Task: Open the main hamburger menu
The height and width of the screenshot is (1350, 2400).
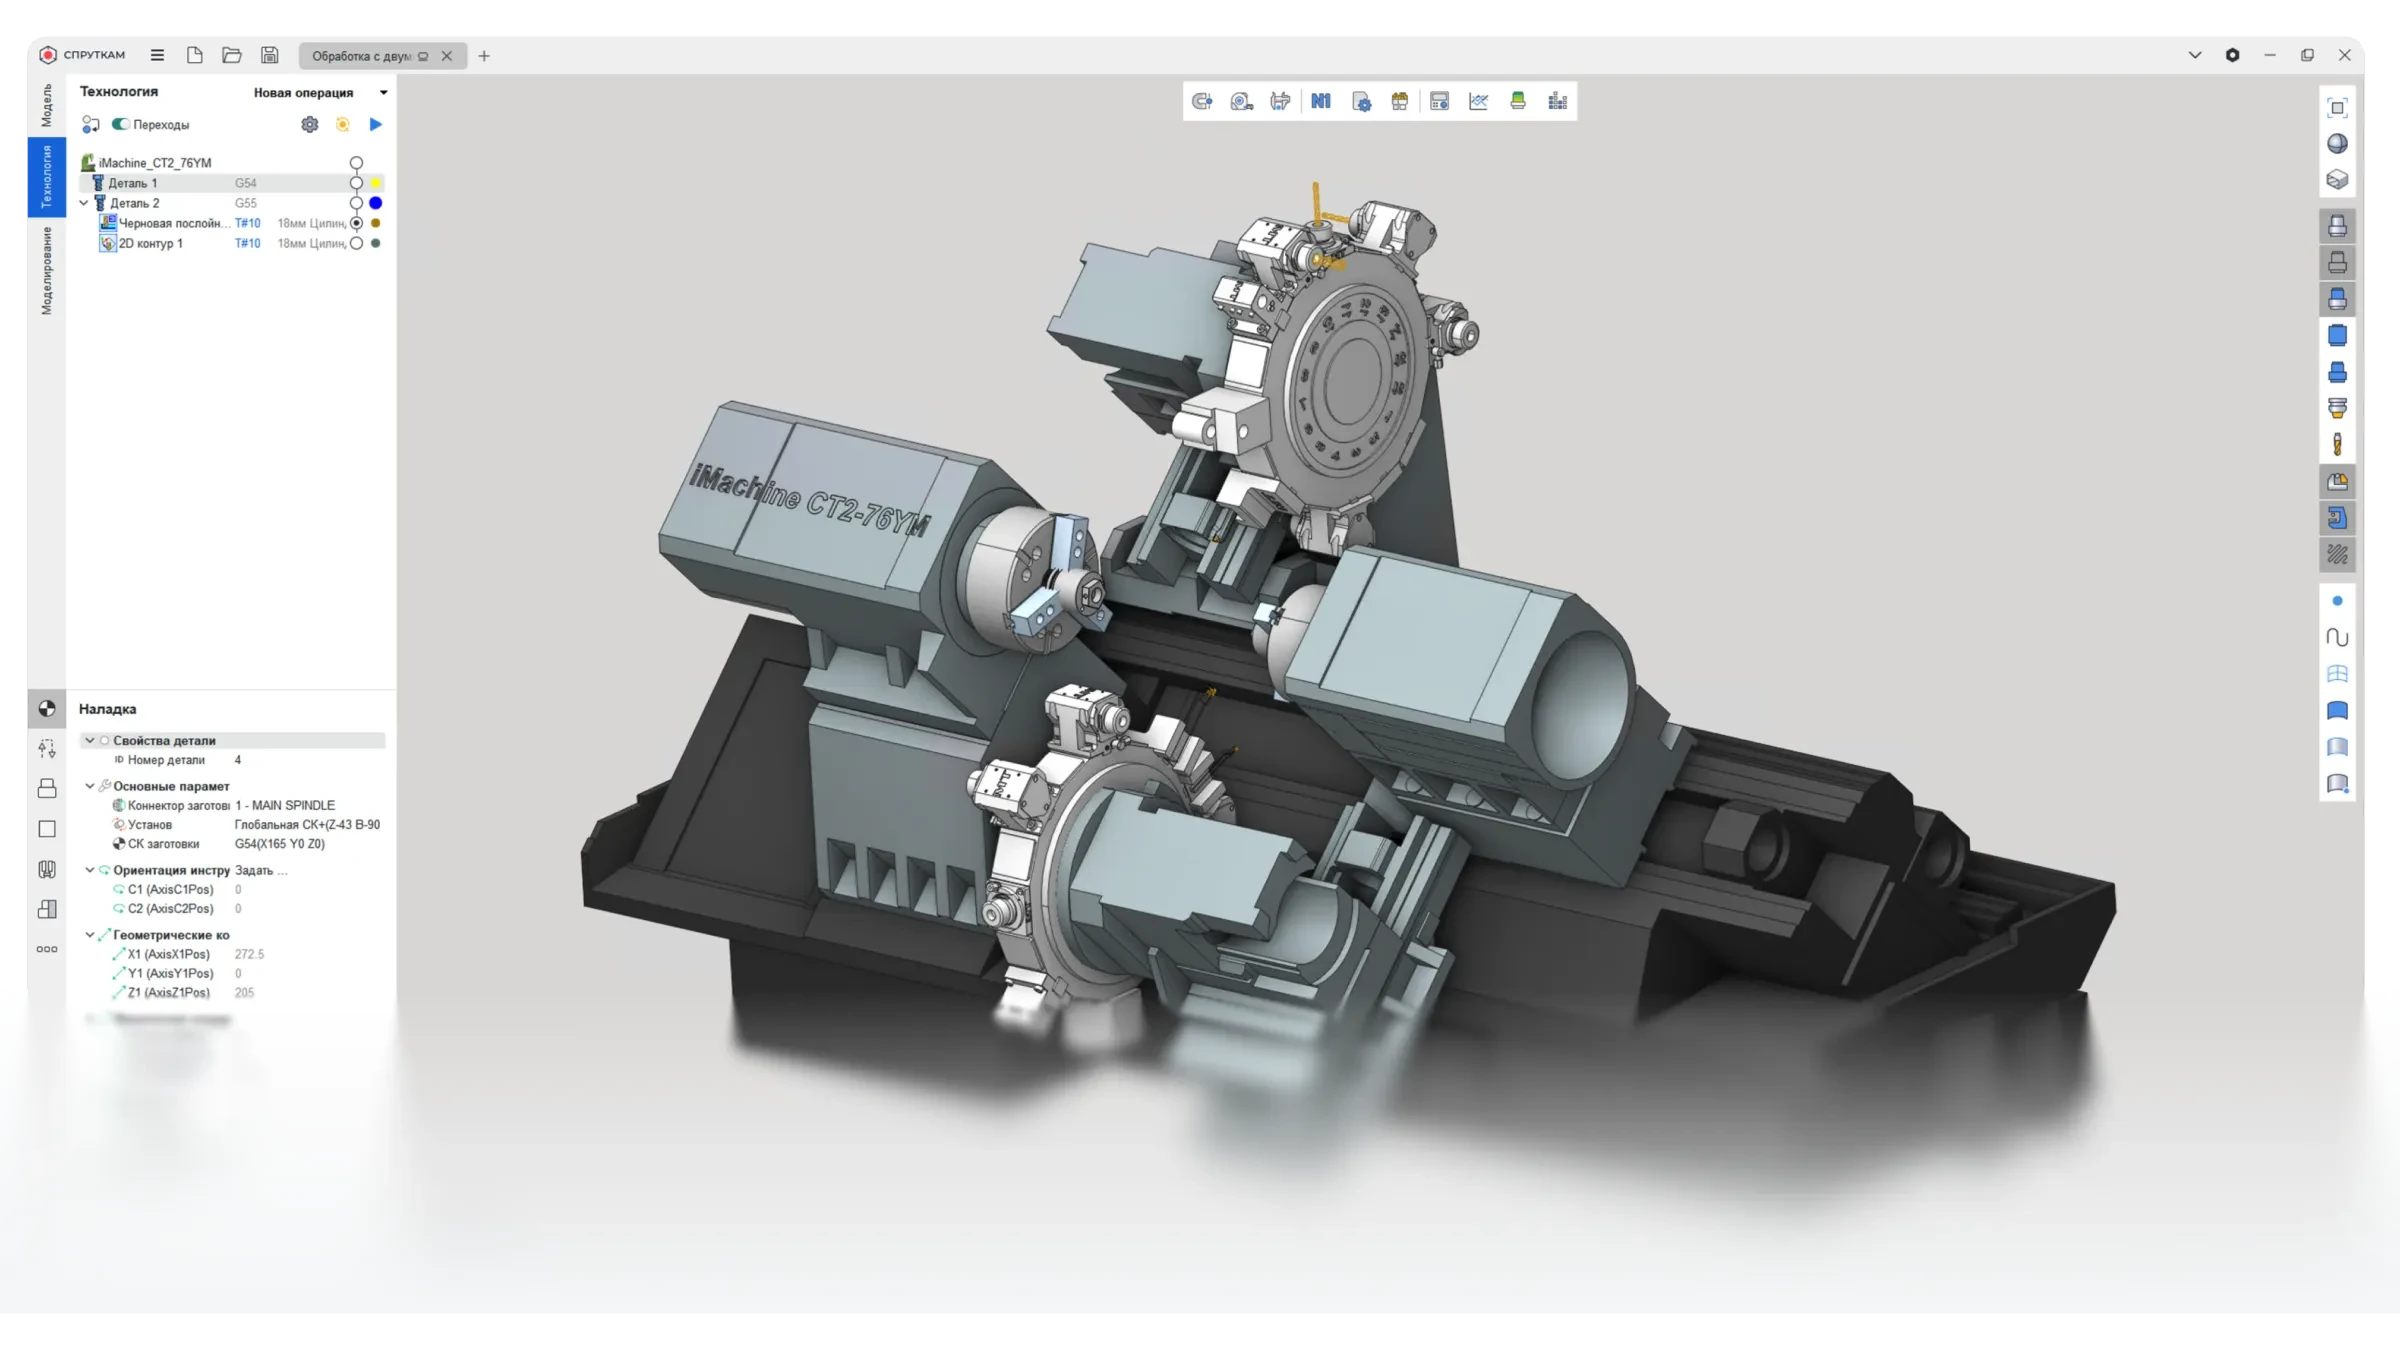Action: tap(157, 55)
